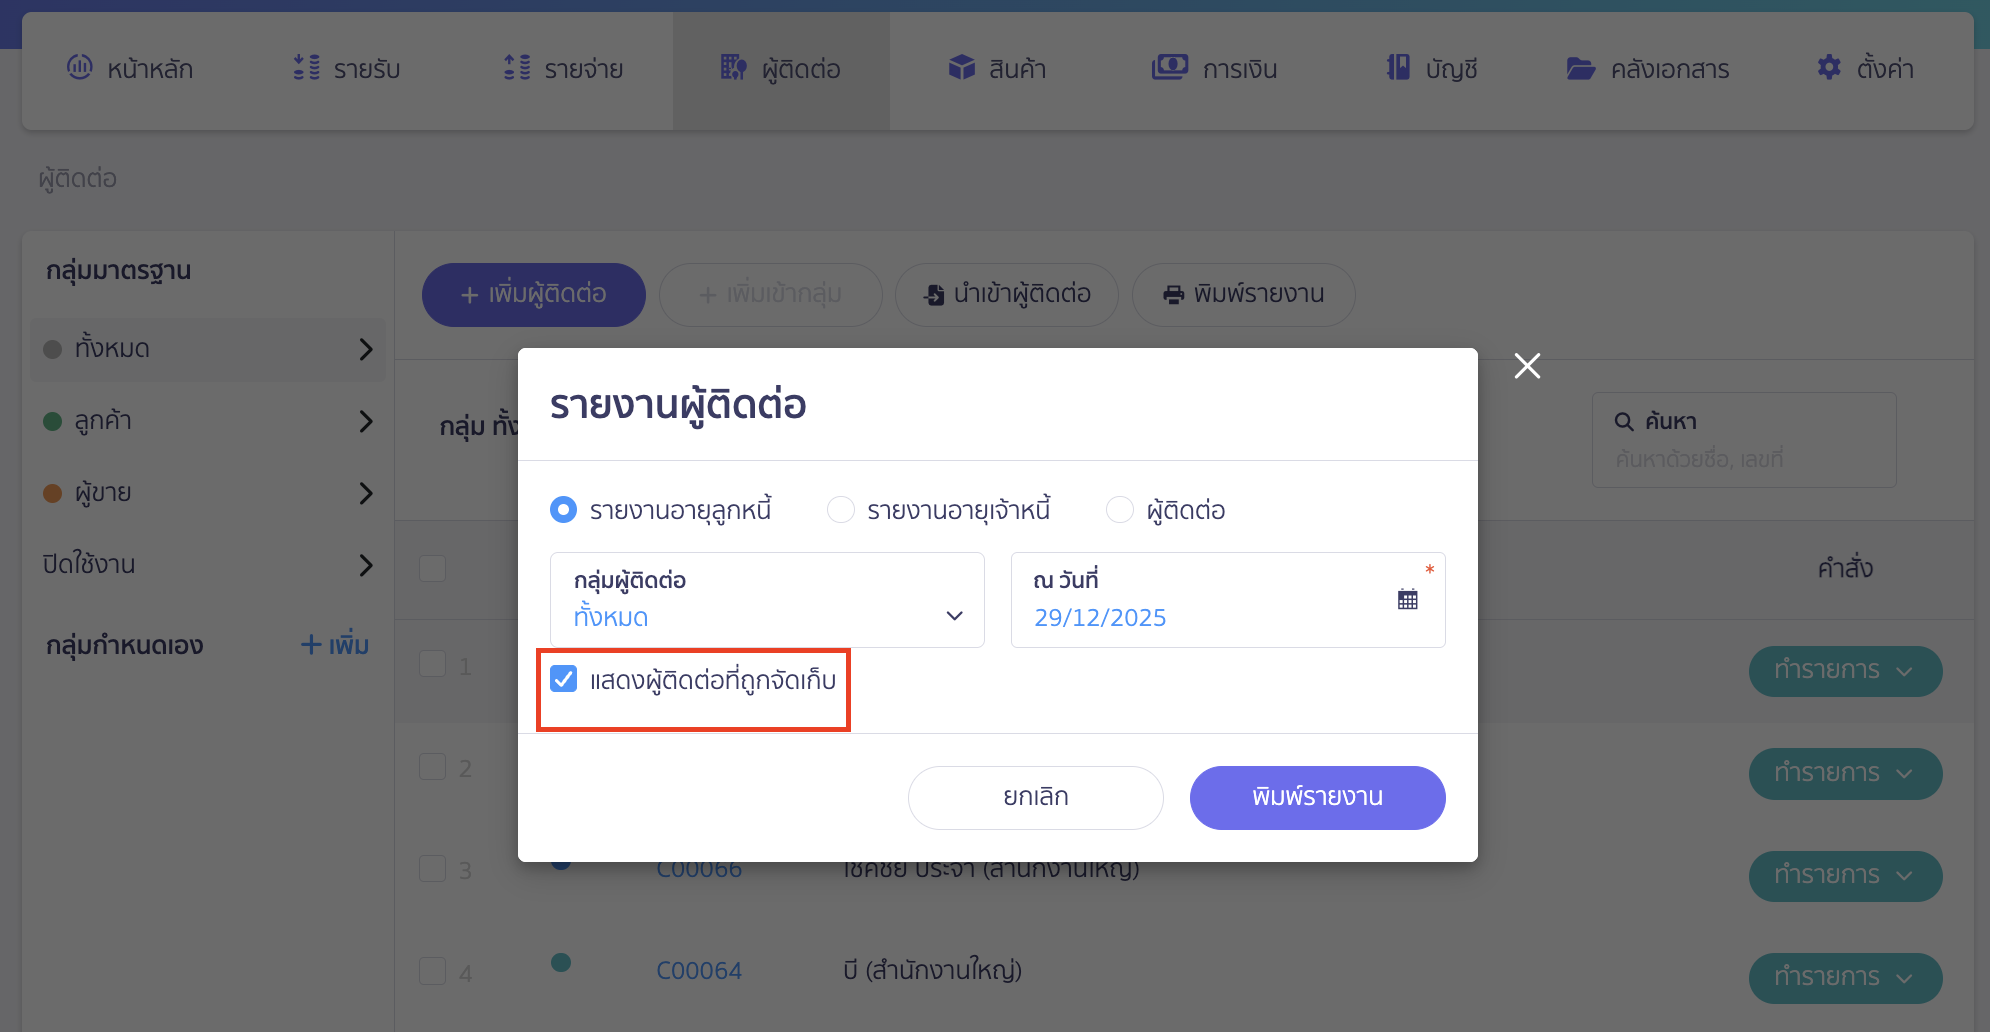The image size is (1990, 1032).
Task: Select the สินค้า products box icon
Action: coord(962,68)
